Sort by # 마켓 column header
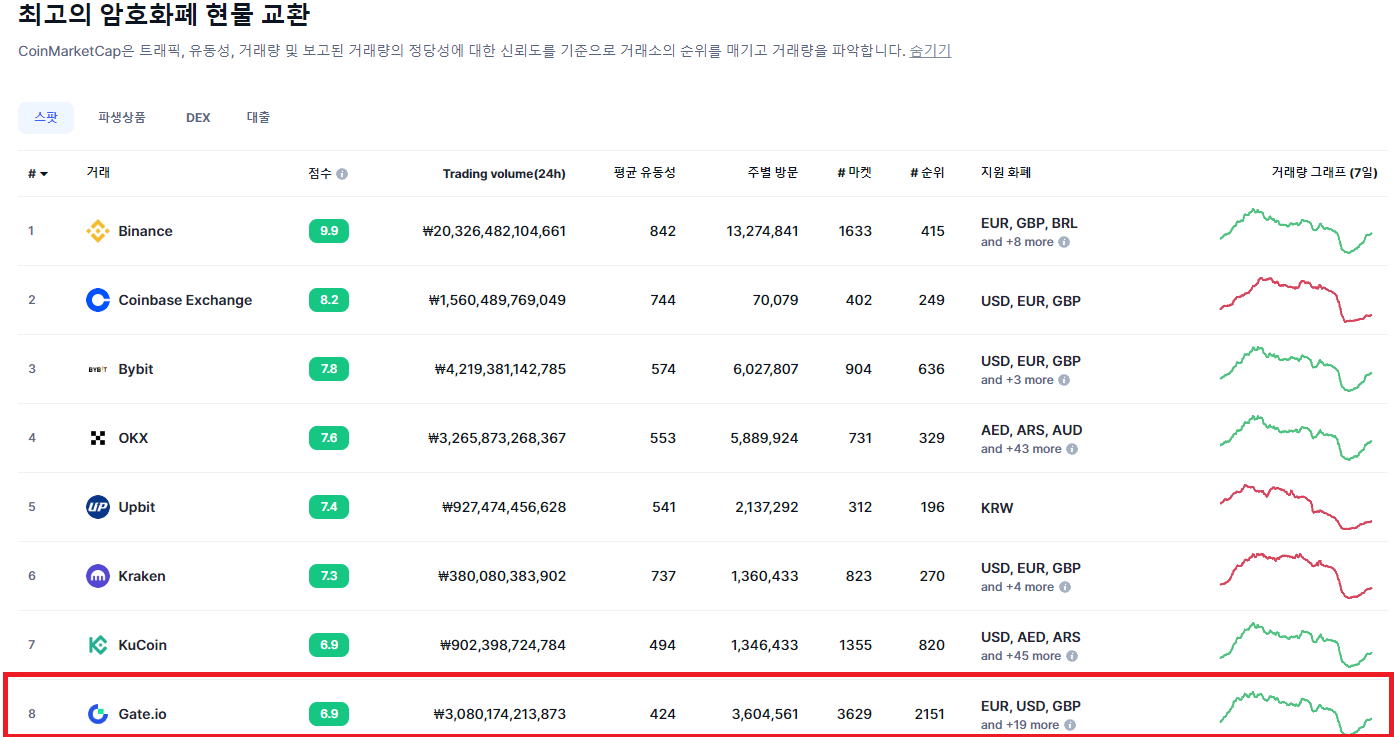1394x737 pixels. pos(854,173)
